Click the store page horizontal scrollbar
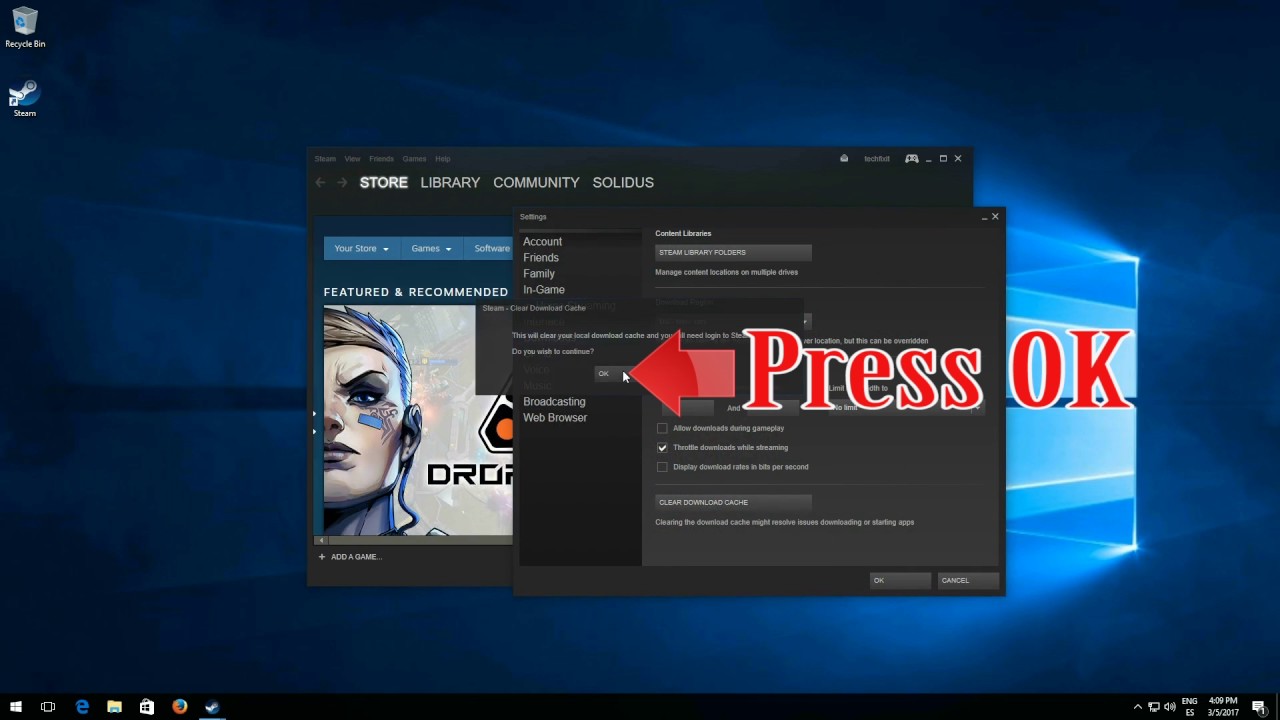The width and height of the screenshot is (1280, 720). [415, 541]
